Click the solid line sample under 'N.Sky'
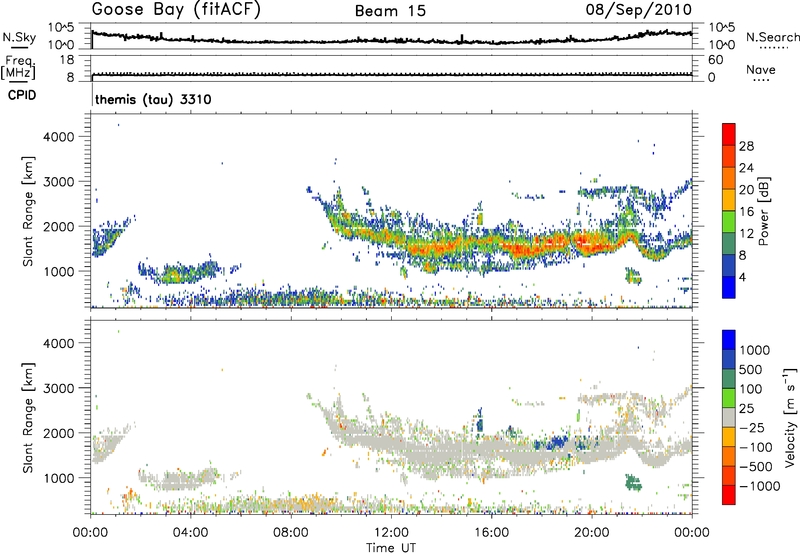 coord(19,47)
